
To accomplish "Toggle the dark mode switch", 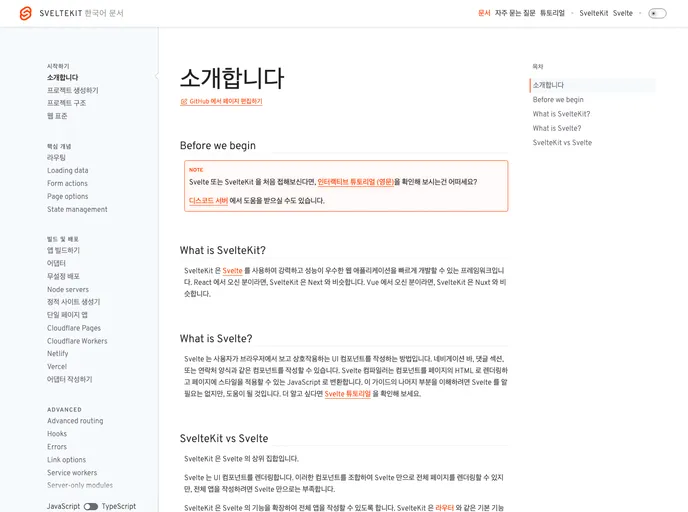I will tap(657, 13).
